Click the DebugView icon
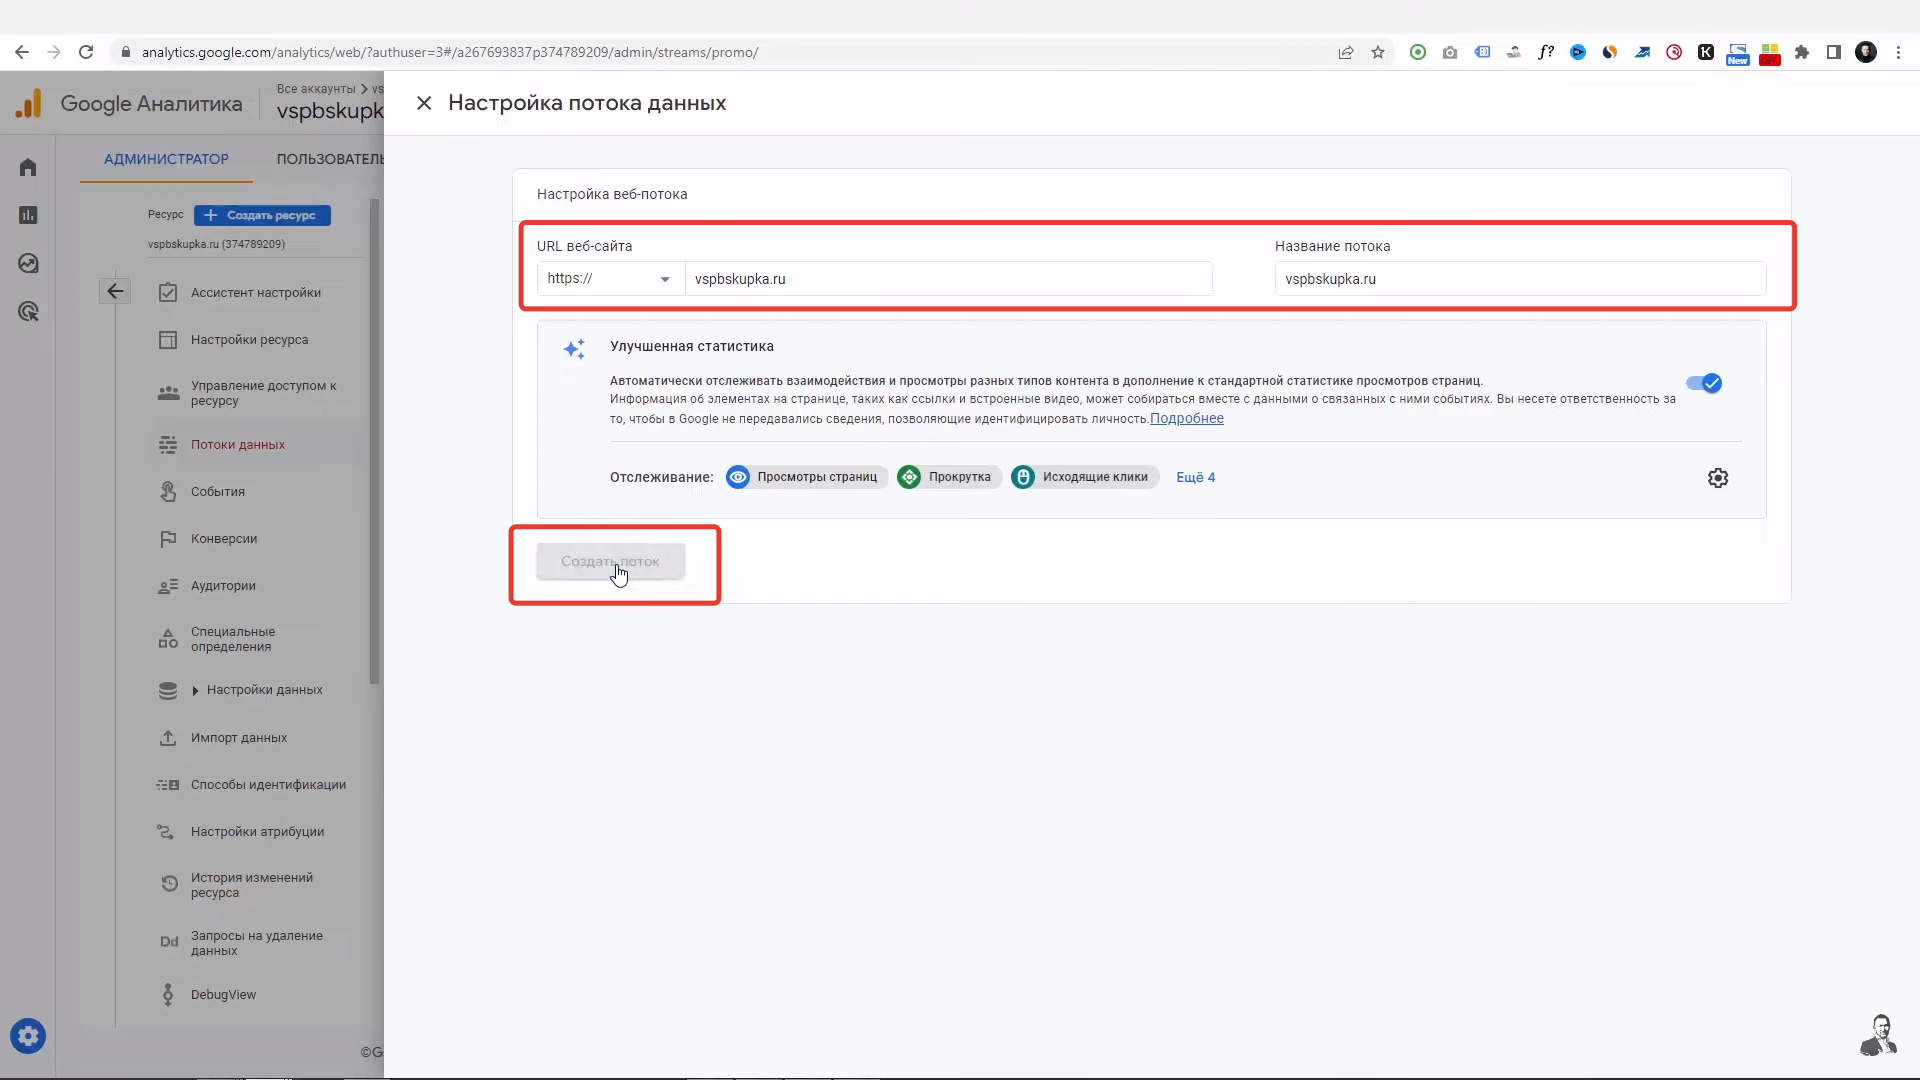 tap(168, 994)
